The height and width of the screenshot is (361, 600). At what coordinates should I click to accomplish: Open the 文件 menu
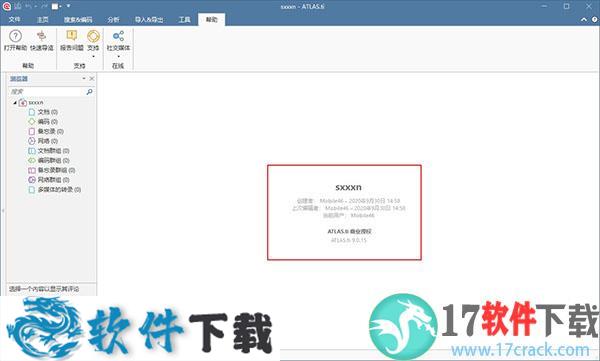14,20
